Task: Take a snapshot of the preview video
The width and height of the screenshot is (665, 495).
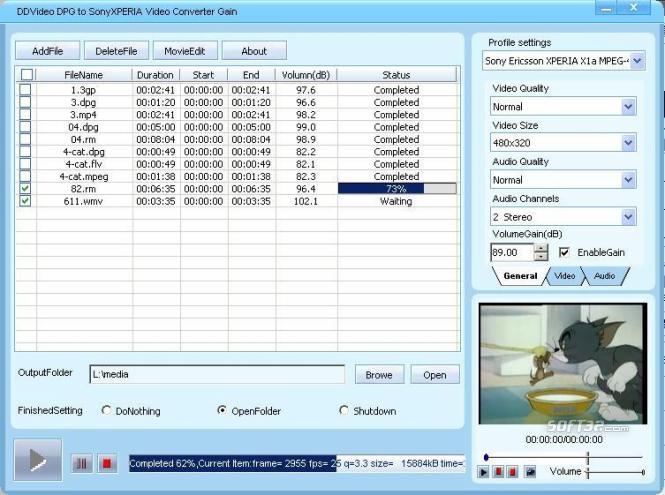Action: [530, 471]
